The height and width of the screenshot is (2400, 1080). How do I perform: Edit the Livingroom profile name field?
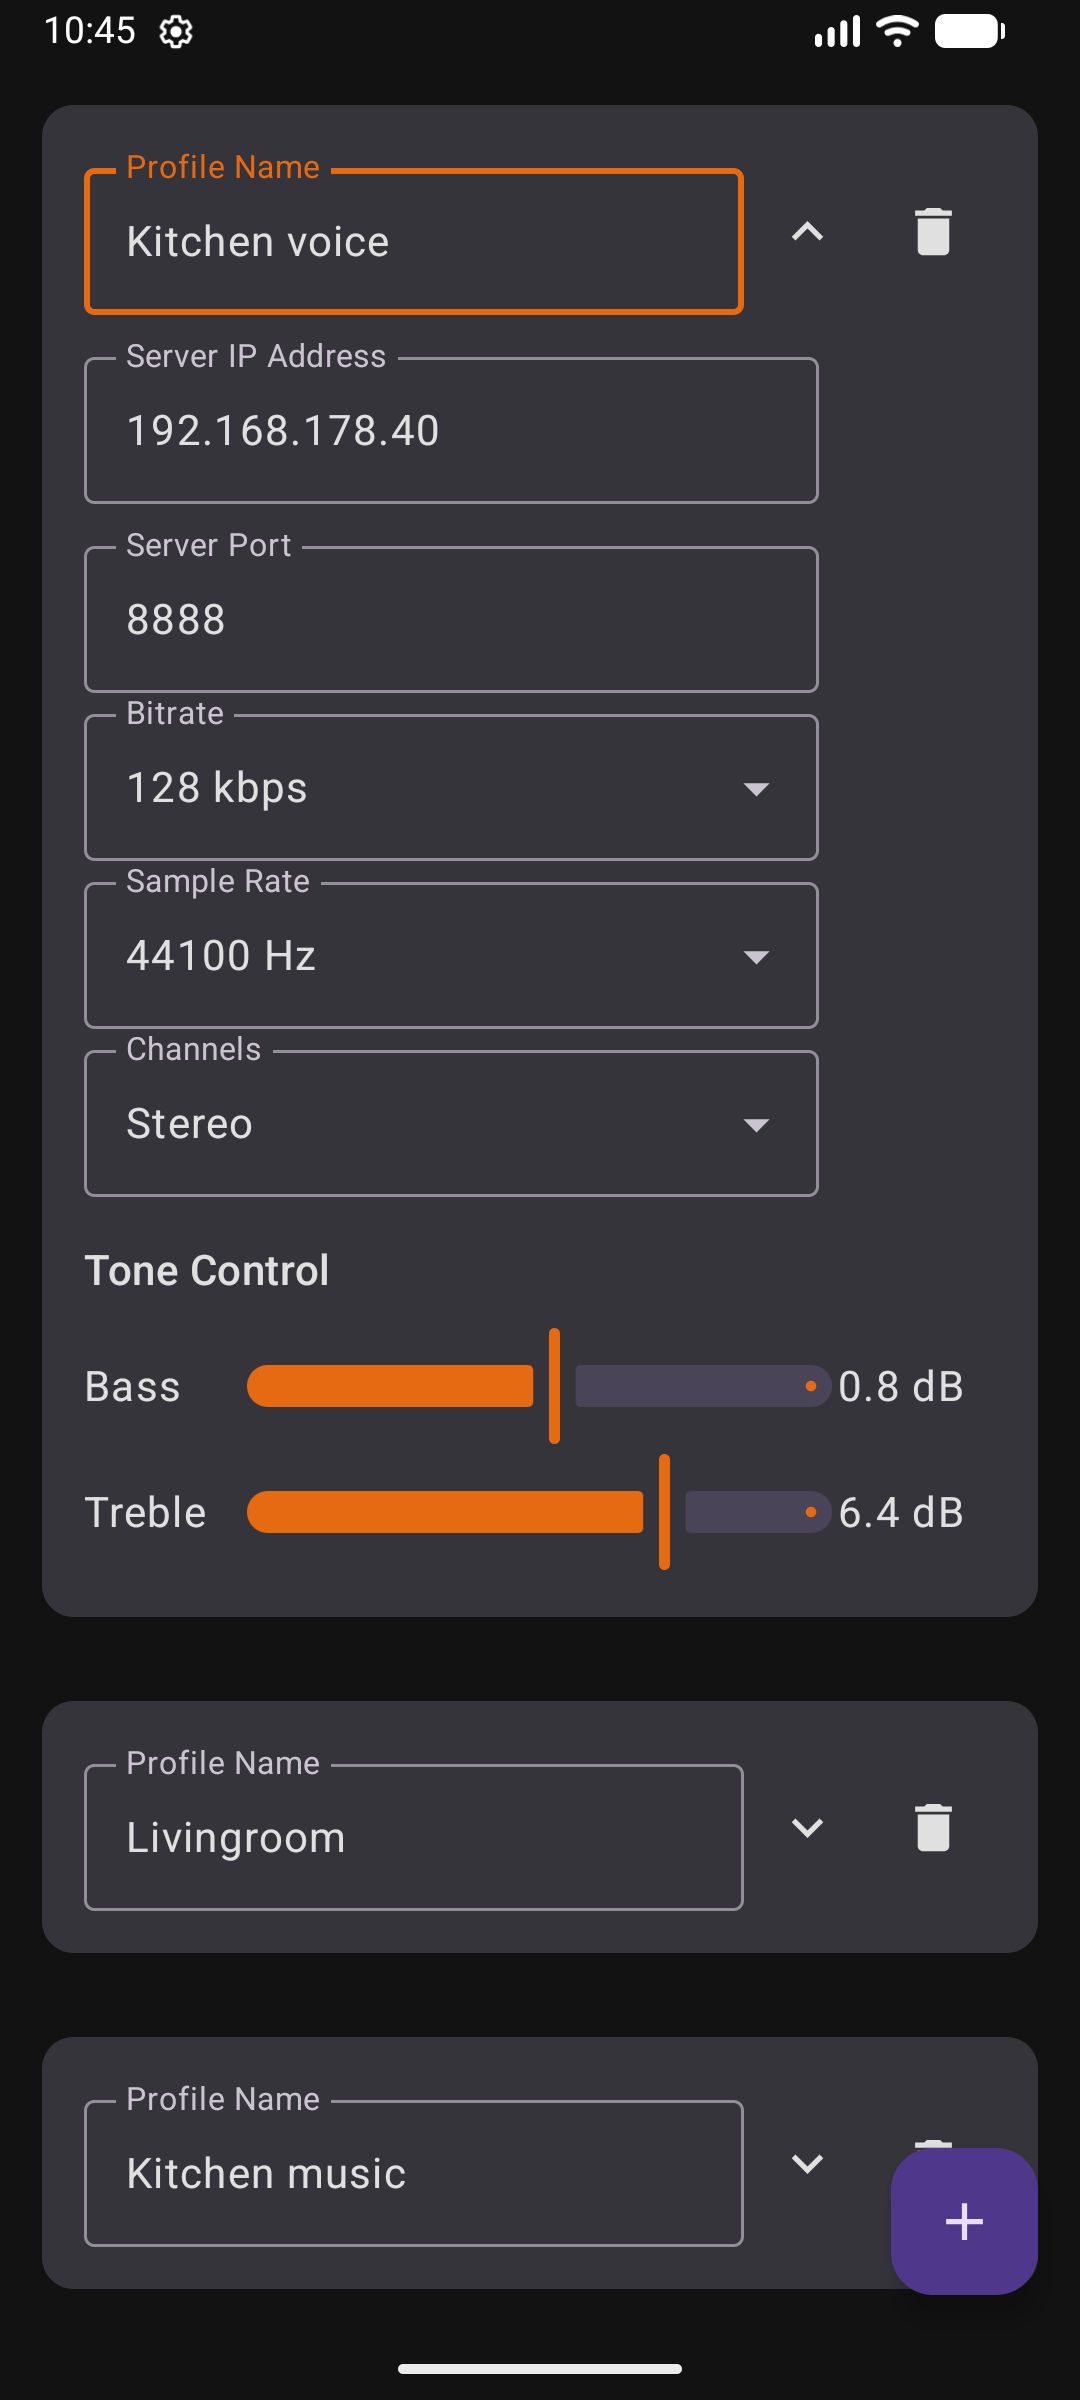click(413, 1838)
